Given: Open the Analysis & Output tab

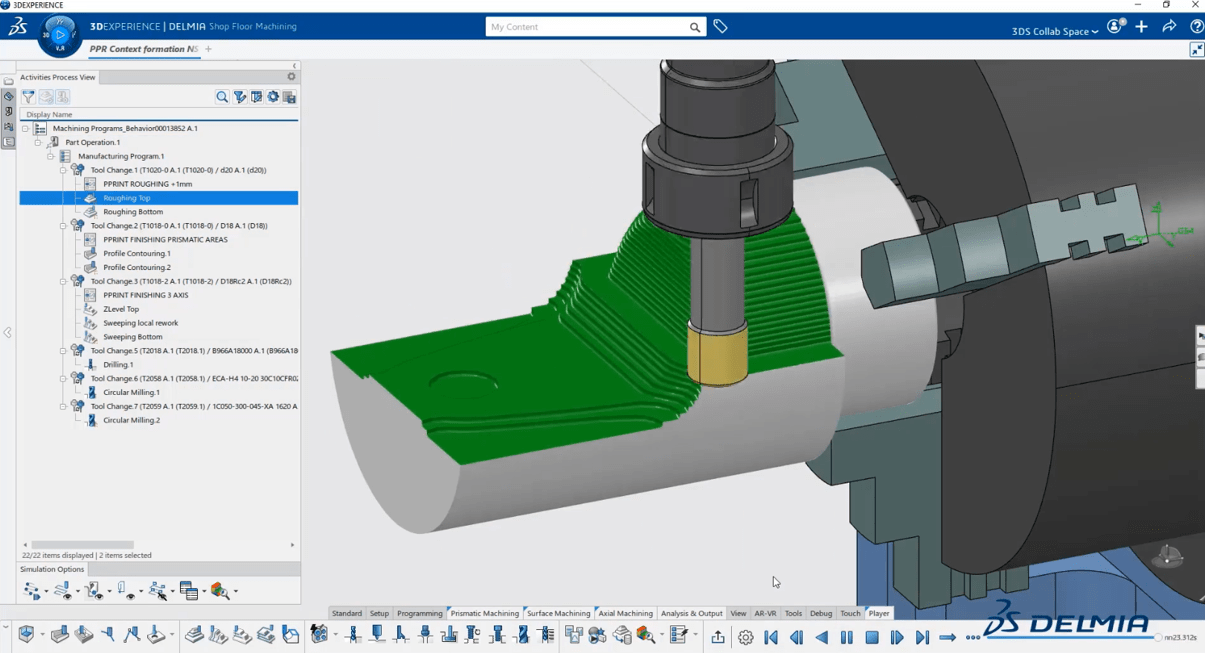Looking at the screenshot, I should pos(691,613).
